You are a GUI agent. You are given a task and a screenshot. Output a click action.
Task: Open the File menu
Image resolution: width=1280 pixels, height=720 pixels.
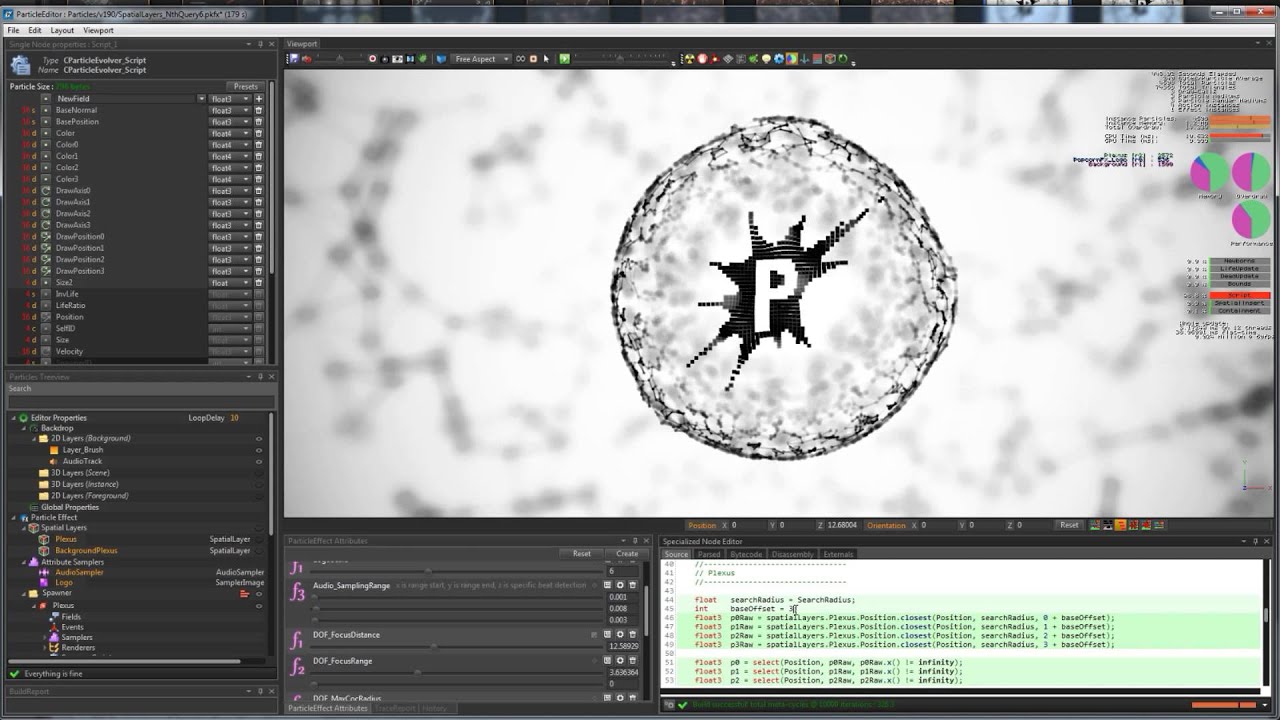pos(14,30)
